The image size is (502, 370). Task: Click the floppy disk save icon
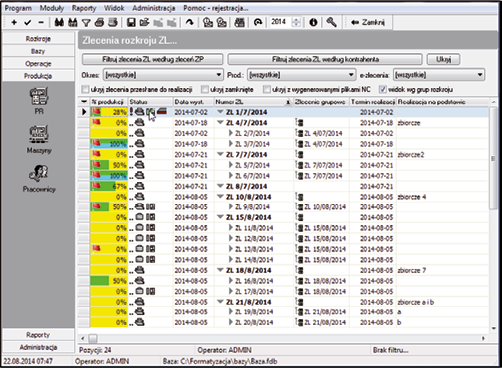131,22
